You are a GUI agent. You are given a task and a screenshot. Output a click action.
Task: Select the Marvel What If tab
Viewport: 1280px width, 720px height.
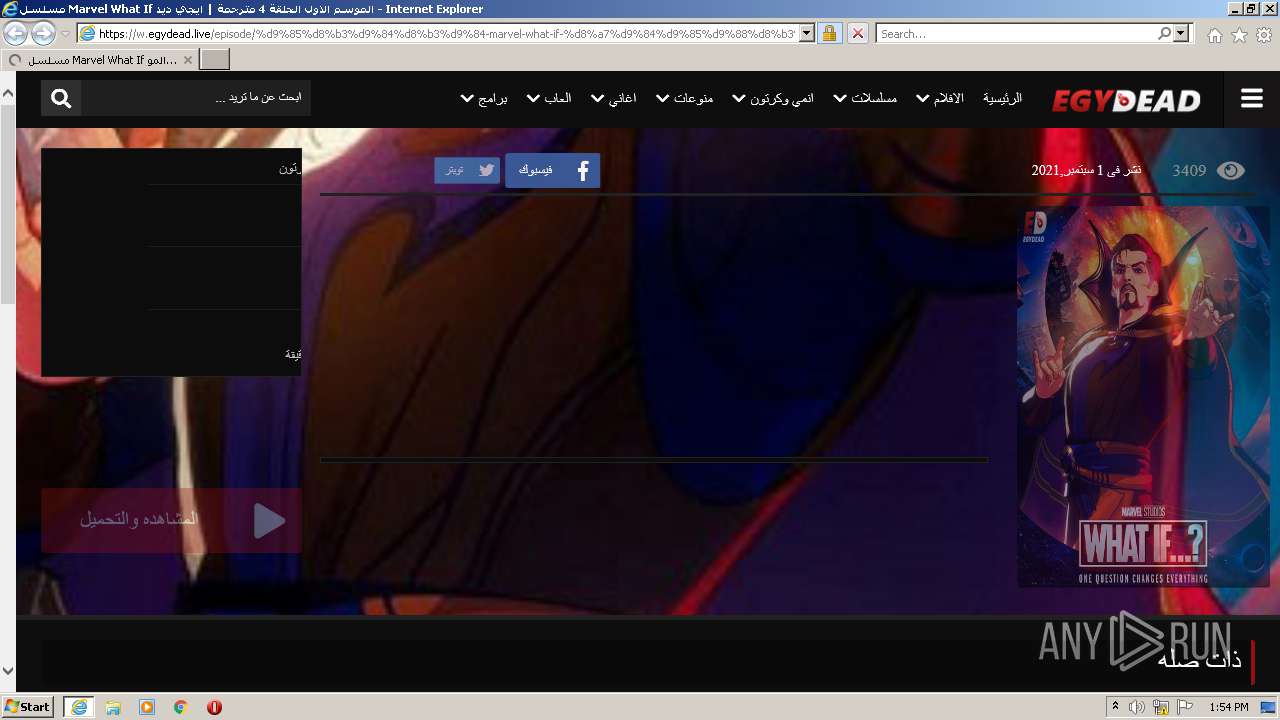point(99,60)
